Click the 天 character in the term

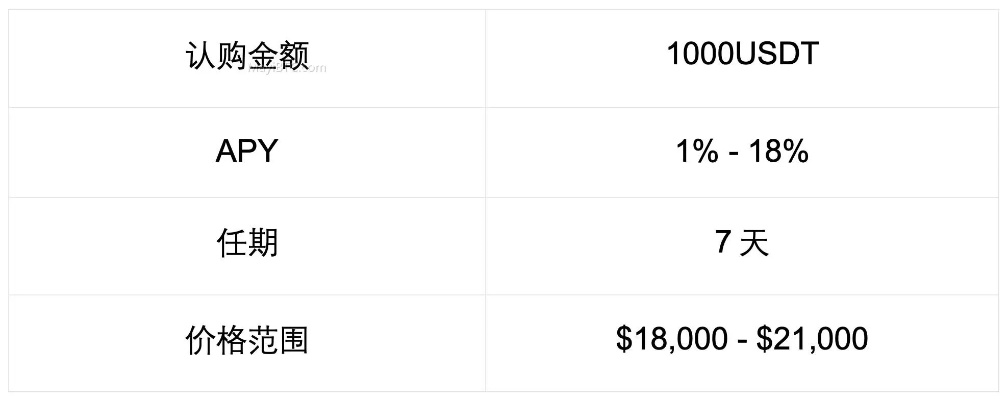[x=754, y=244]
